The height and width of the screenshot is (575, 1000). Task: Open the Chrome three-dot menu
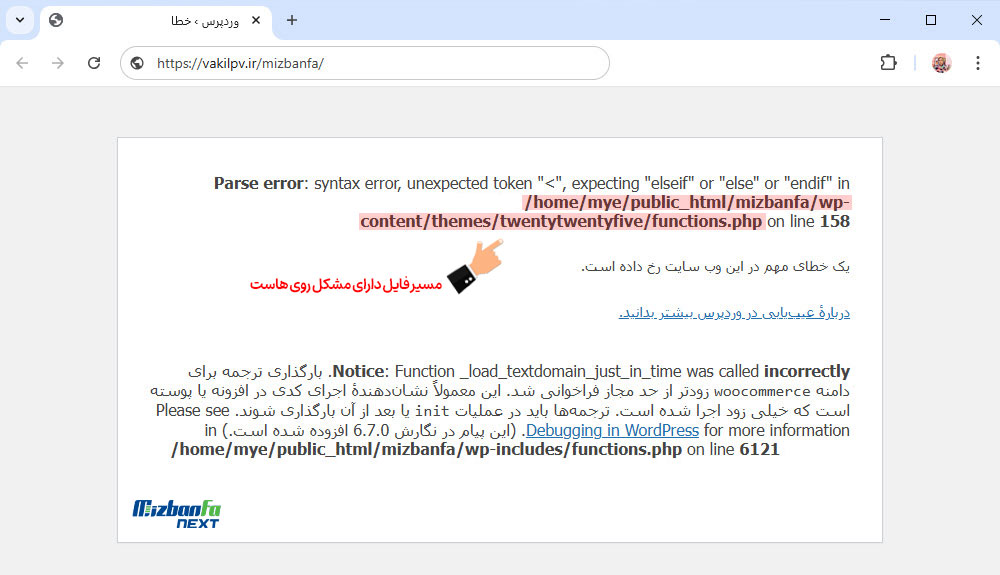tap(978, 63)
